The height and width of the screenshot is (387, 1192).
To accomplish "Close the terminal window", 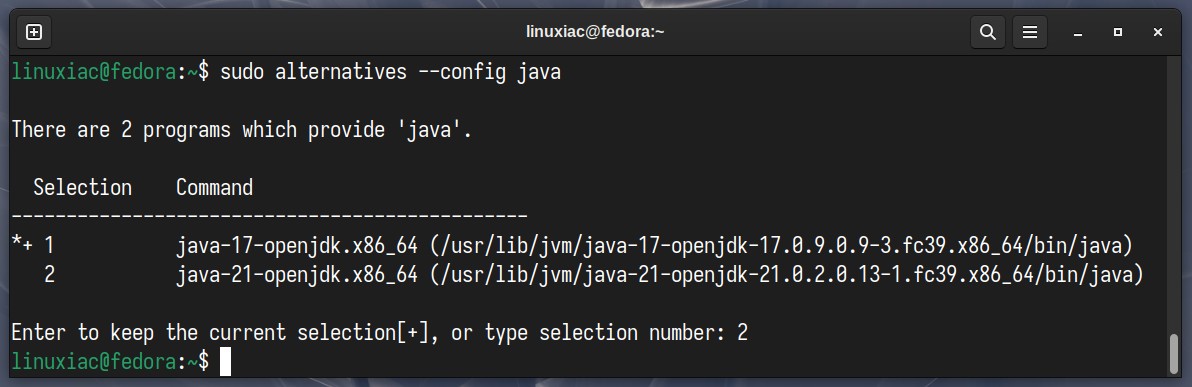I will point(1157,32).
